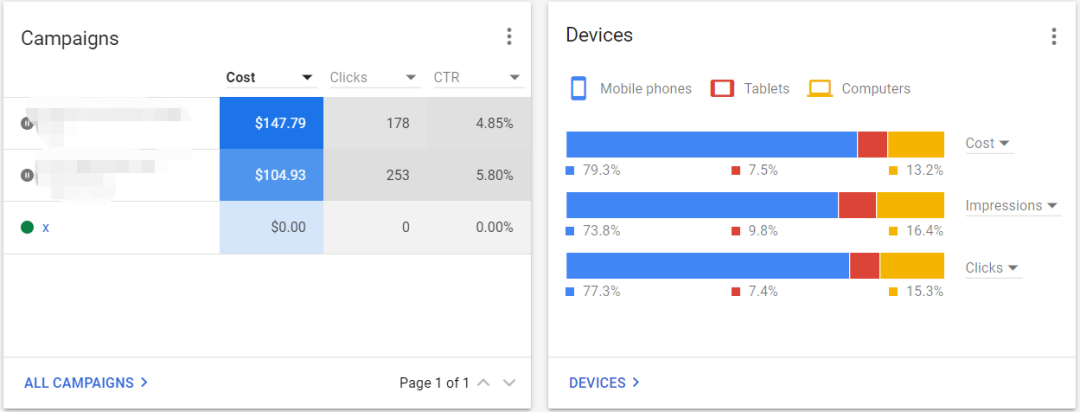Open the Cost column dropdown in Campaigns
Viewport: 1080px width, 412px height.
[x=307, y=77]
